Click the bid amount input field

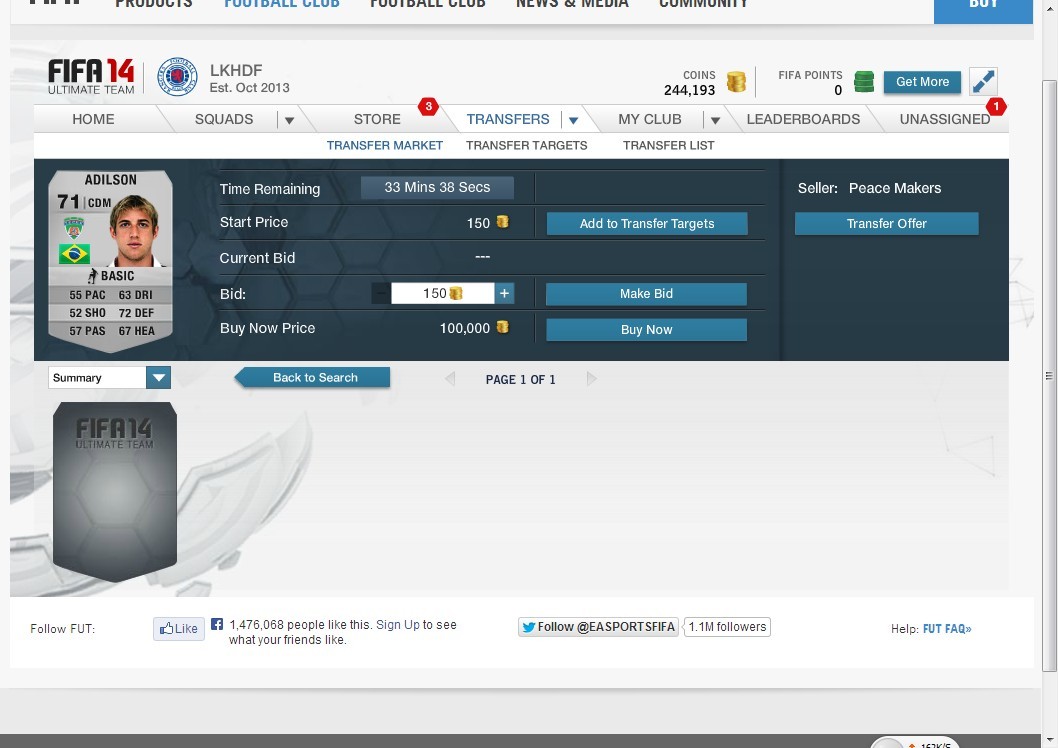[443, 293]
